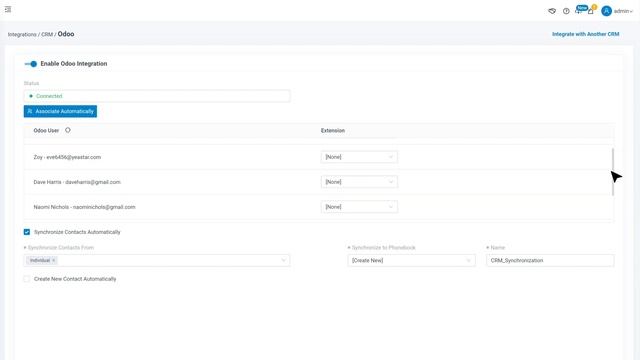Viewport: 640px width, 360px height.
Task: Go to Integrations in the breadcrumb
Action: pos(22,35)
